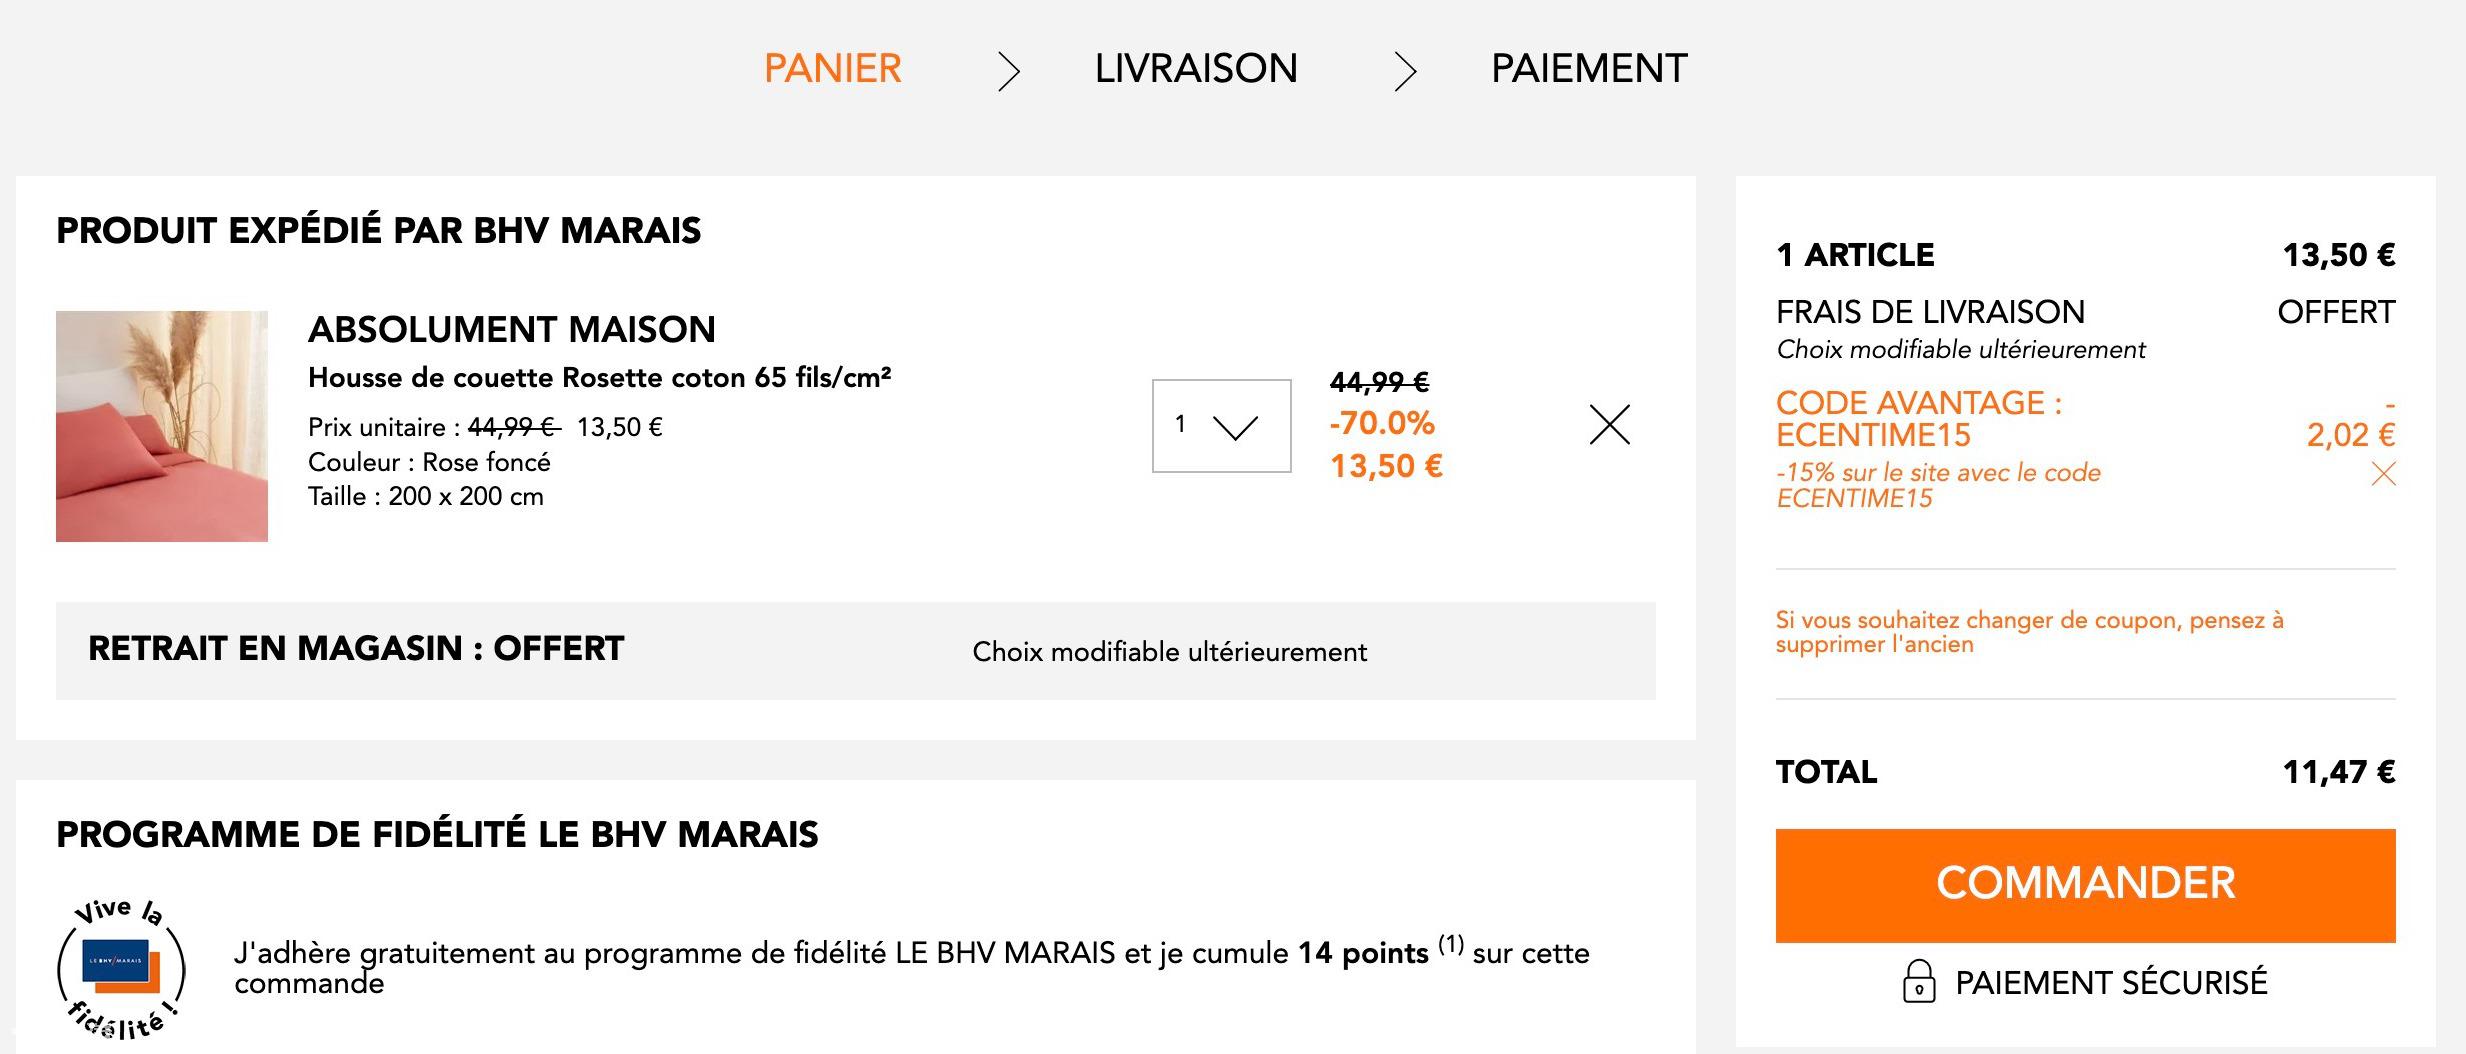Remove the Rosette duvet cover from cart
Image resolution: width=2466 pixels, height=1054 pixels.
(1609, 425)
